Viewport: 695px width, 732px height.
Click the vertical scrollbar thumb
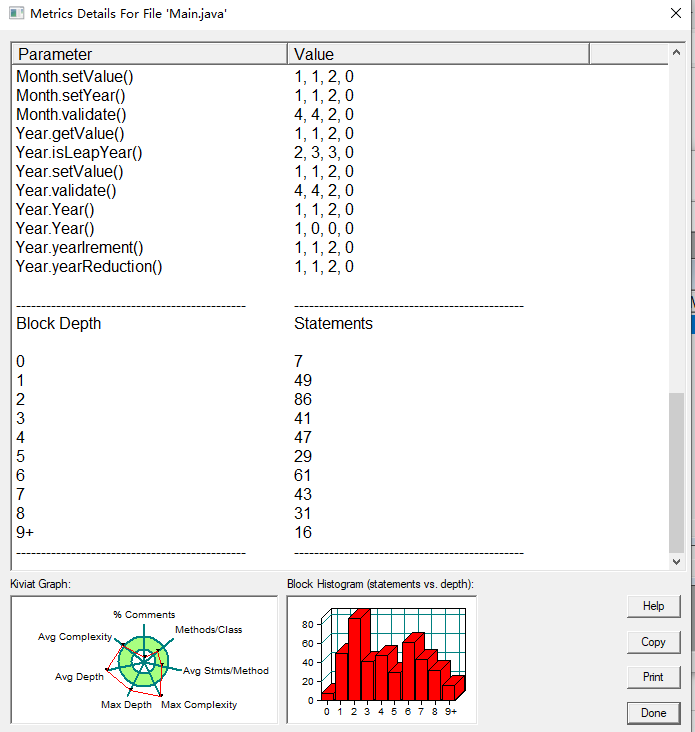click(676, 472)
